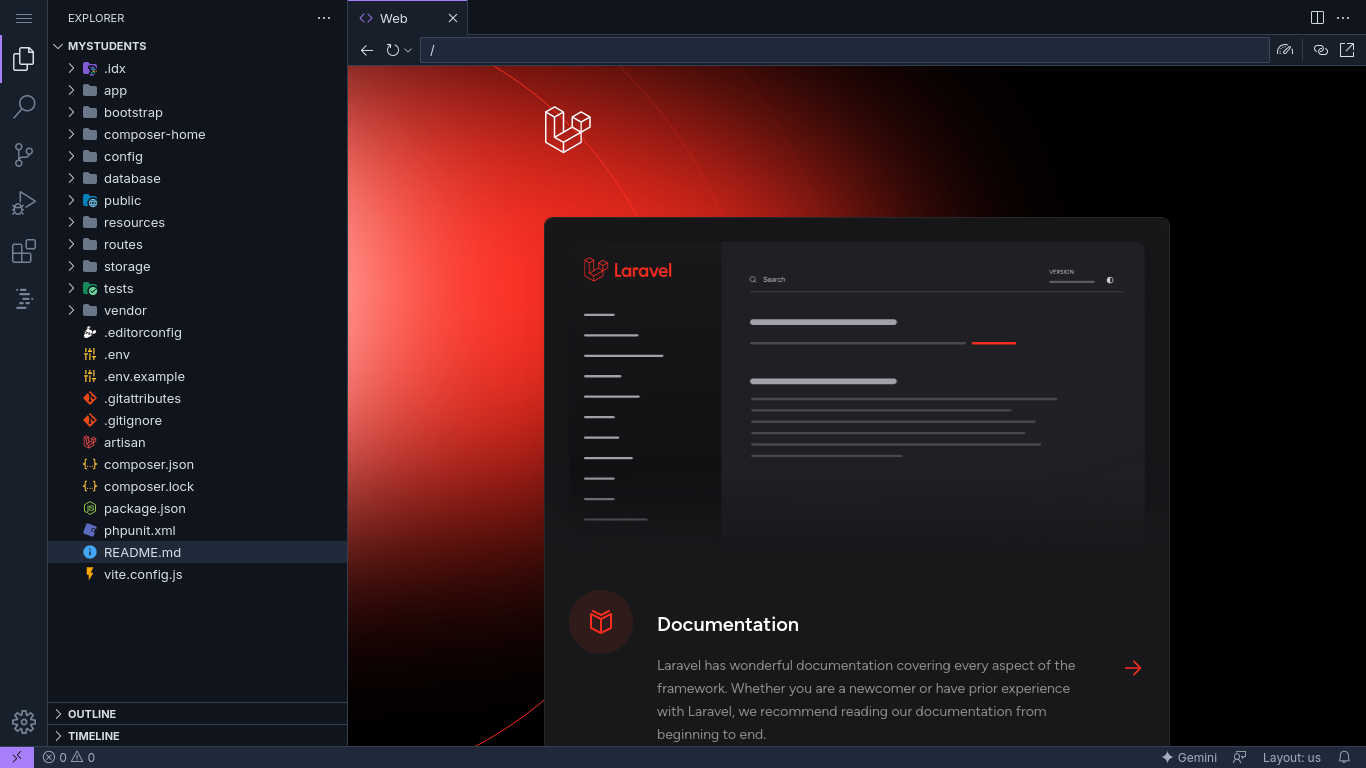This screenshot has height=768, width=1366.
Task: Open Explorer Views and More Actions ellipsis
Action: pyautogui.click(x=323, y=18)
